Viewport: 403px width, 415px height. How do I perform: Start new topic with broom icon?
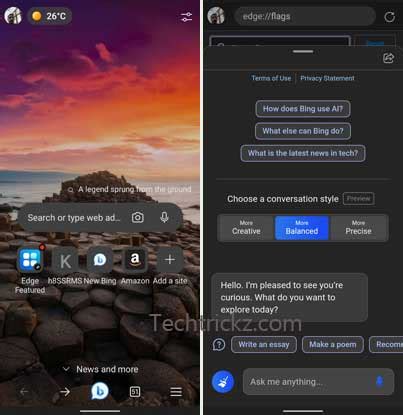click(x=223, y=382)
